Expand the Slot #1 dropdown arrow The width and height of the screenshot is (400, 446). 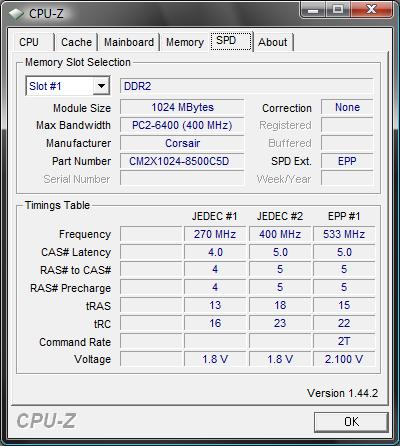click(x=101, y=86)
